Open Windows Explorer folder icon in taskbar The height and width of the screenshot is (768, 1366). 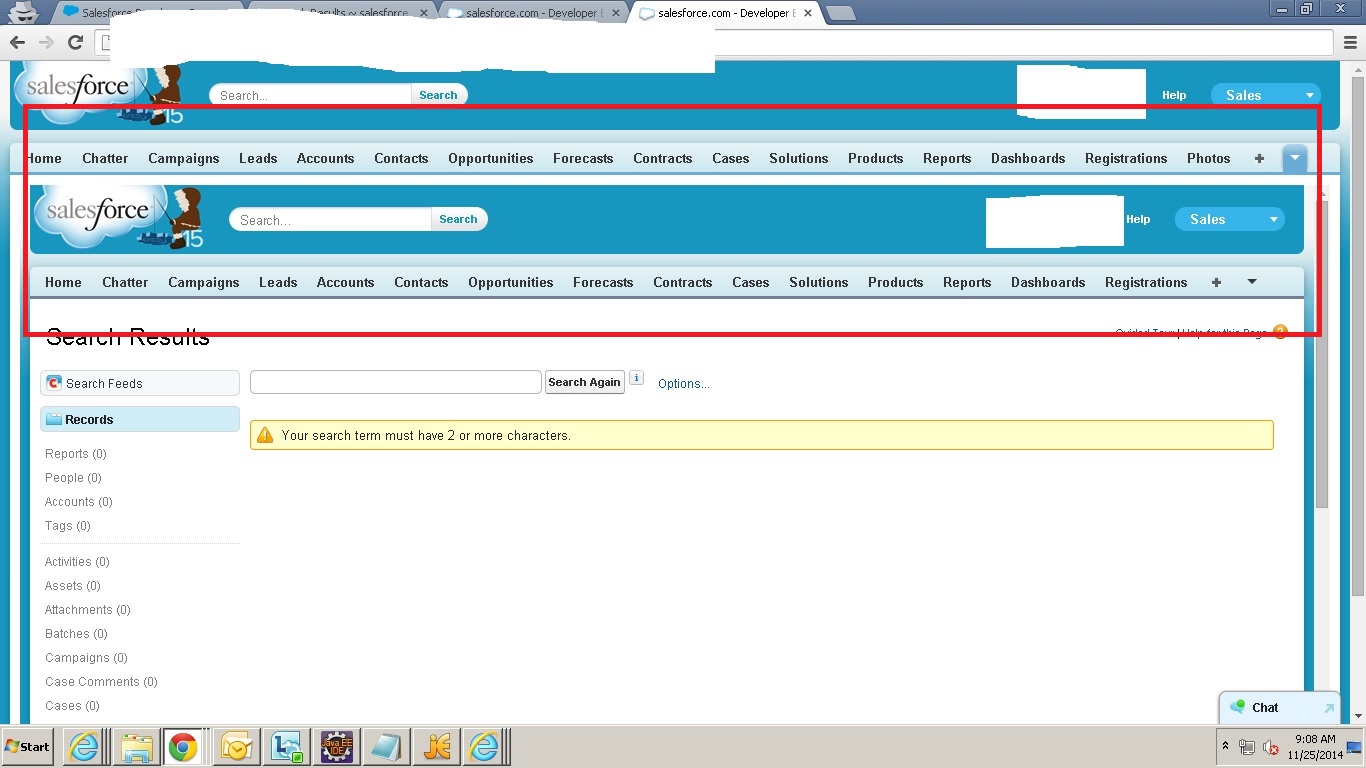[x=136, y=746]
